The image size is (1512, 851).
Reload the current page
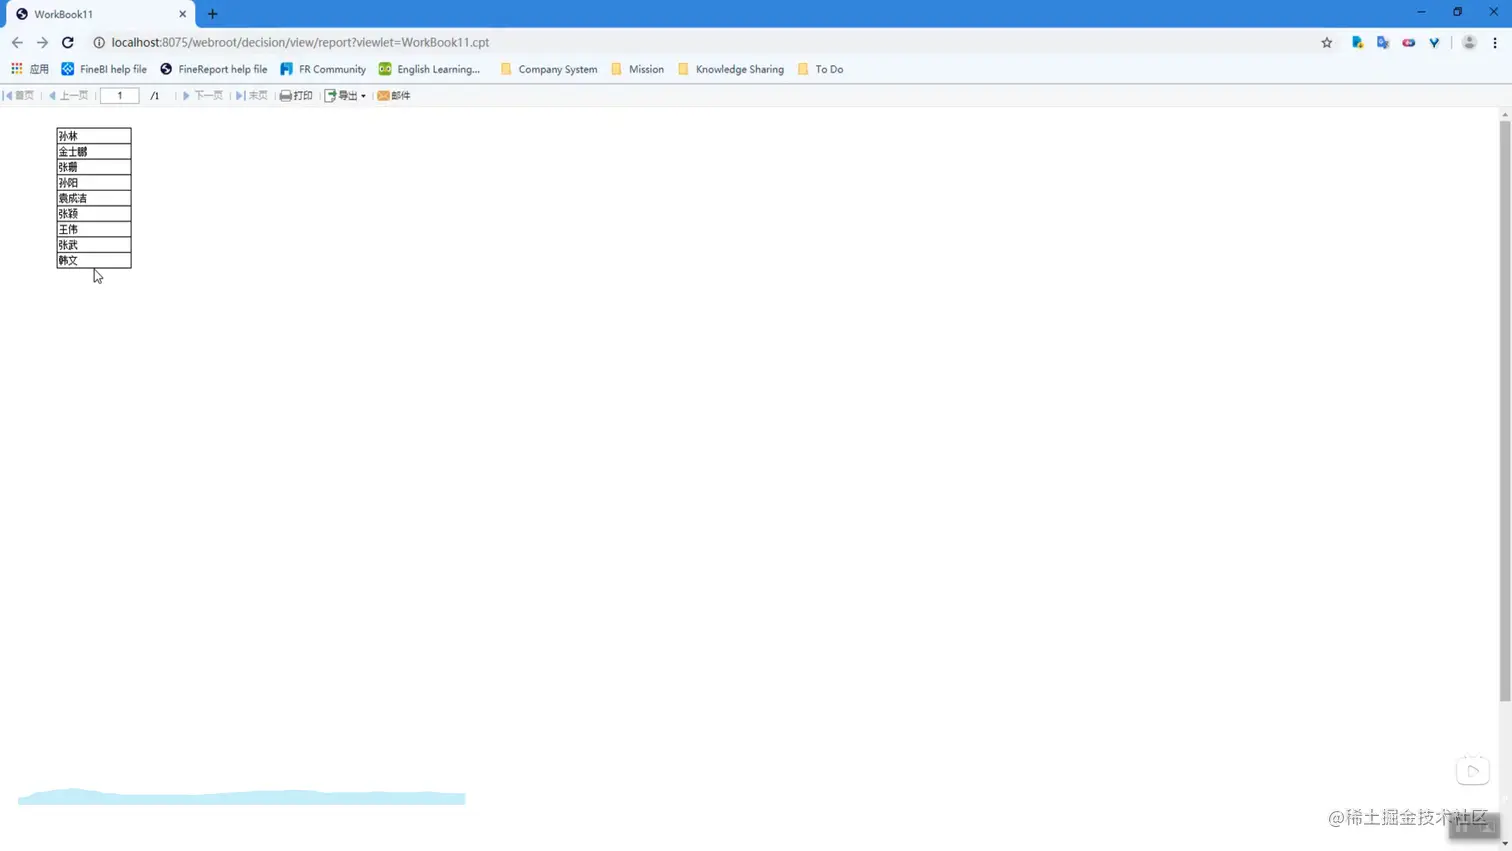point(68,42)
